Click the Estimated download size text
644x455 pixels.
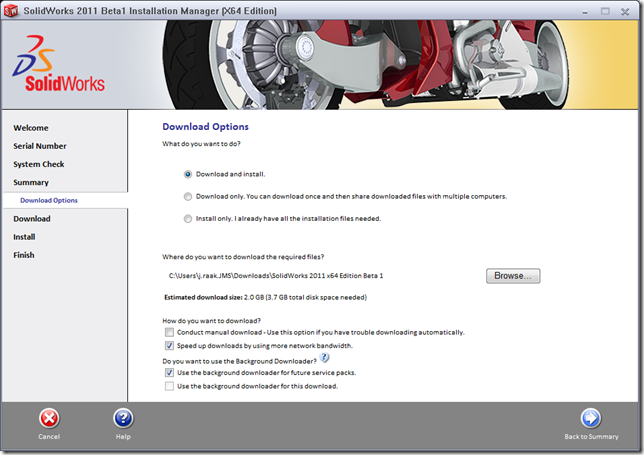pyautogui.click(x=265, y=297)
